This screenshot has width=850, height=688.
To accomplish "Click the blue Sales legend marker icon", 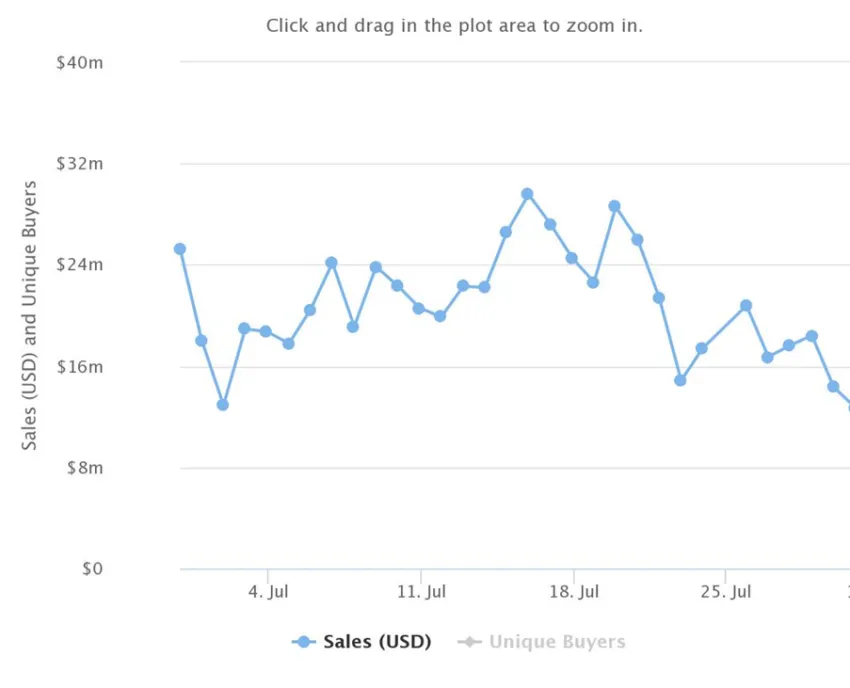I will pos(304,642).
